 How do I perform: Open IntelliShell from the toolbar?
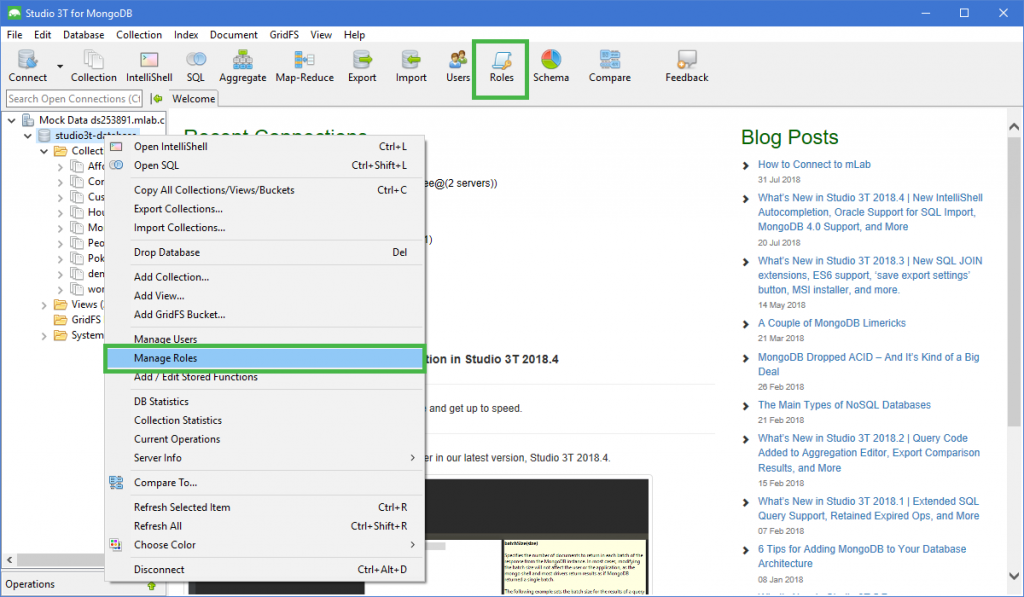149,67
